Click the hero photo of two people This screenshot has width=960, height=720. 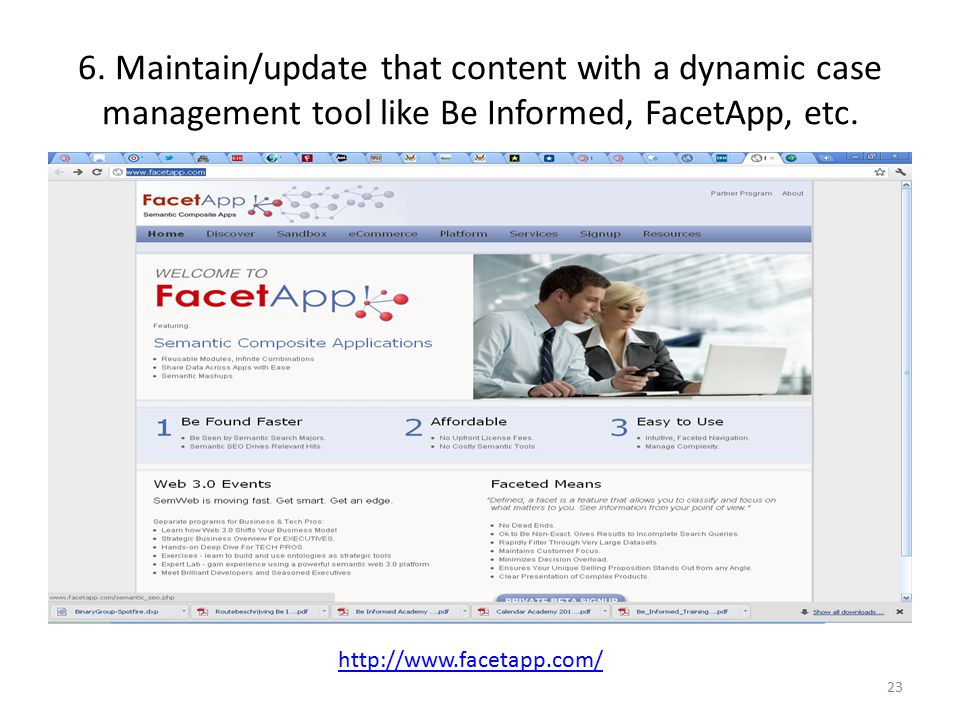(642, 326)
